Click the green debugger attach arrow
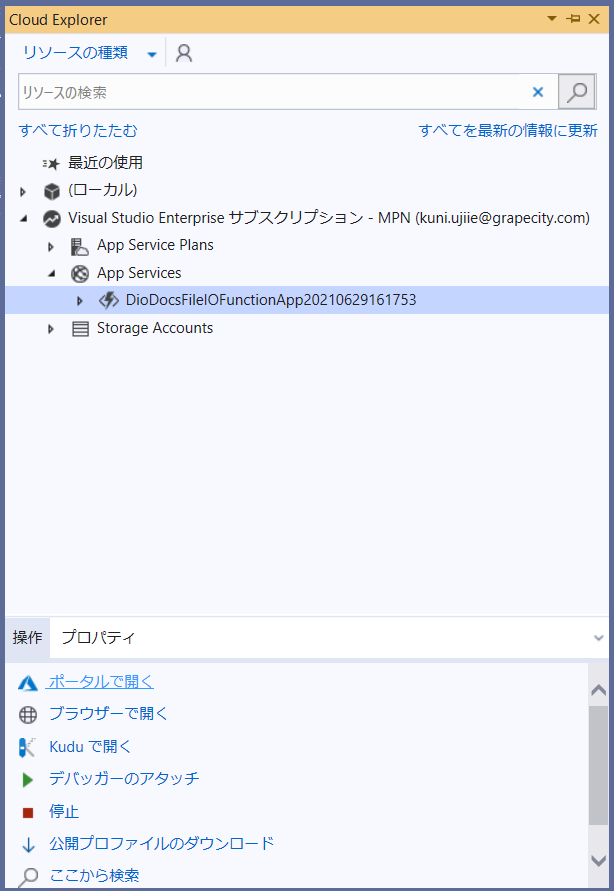614x891 pixels. click(27, 780)
